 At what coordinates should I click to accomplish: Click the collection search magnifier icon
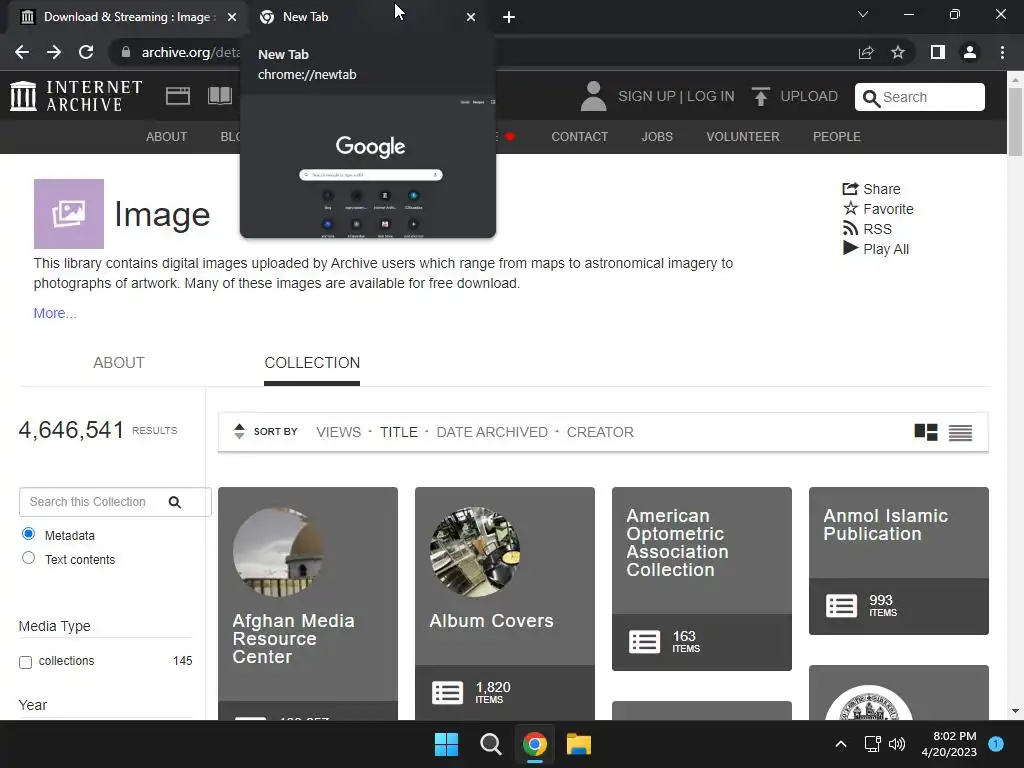pyautogui.click(x=174, y=502)
